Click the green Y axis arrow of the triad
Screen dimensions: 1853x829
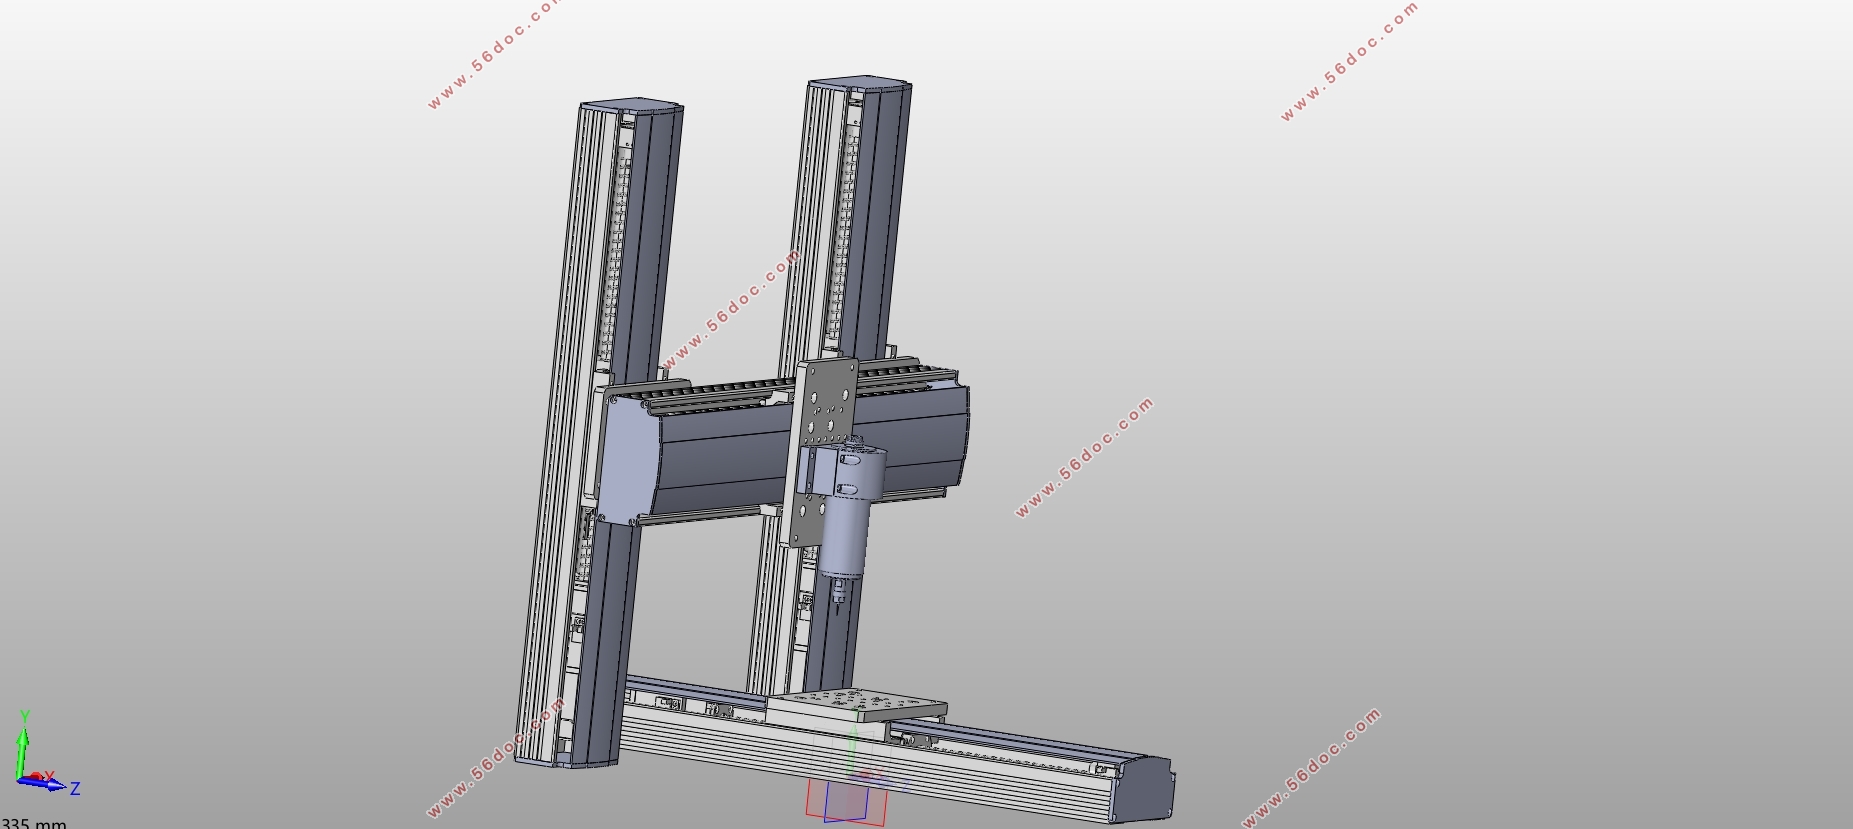pos(23,740)
